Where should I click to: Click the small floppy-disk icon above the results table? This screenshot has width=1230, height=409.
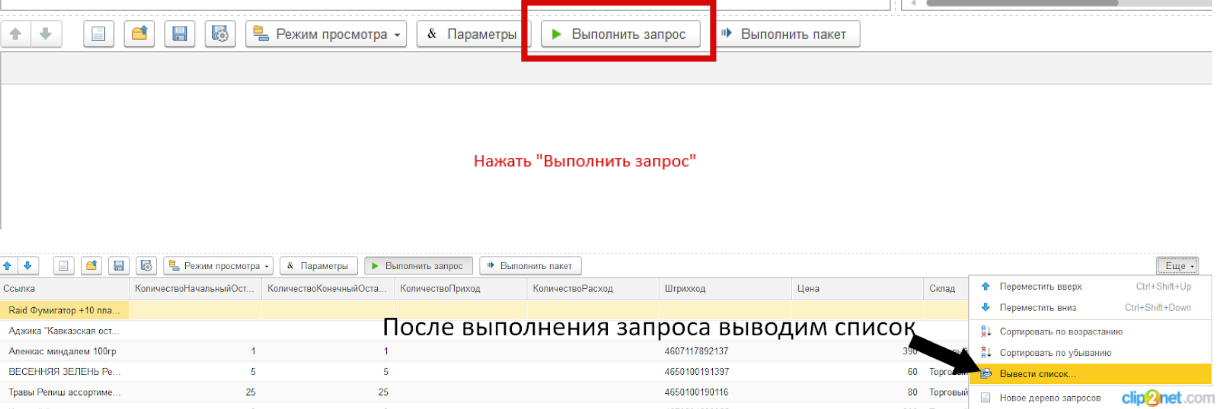119,266
